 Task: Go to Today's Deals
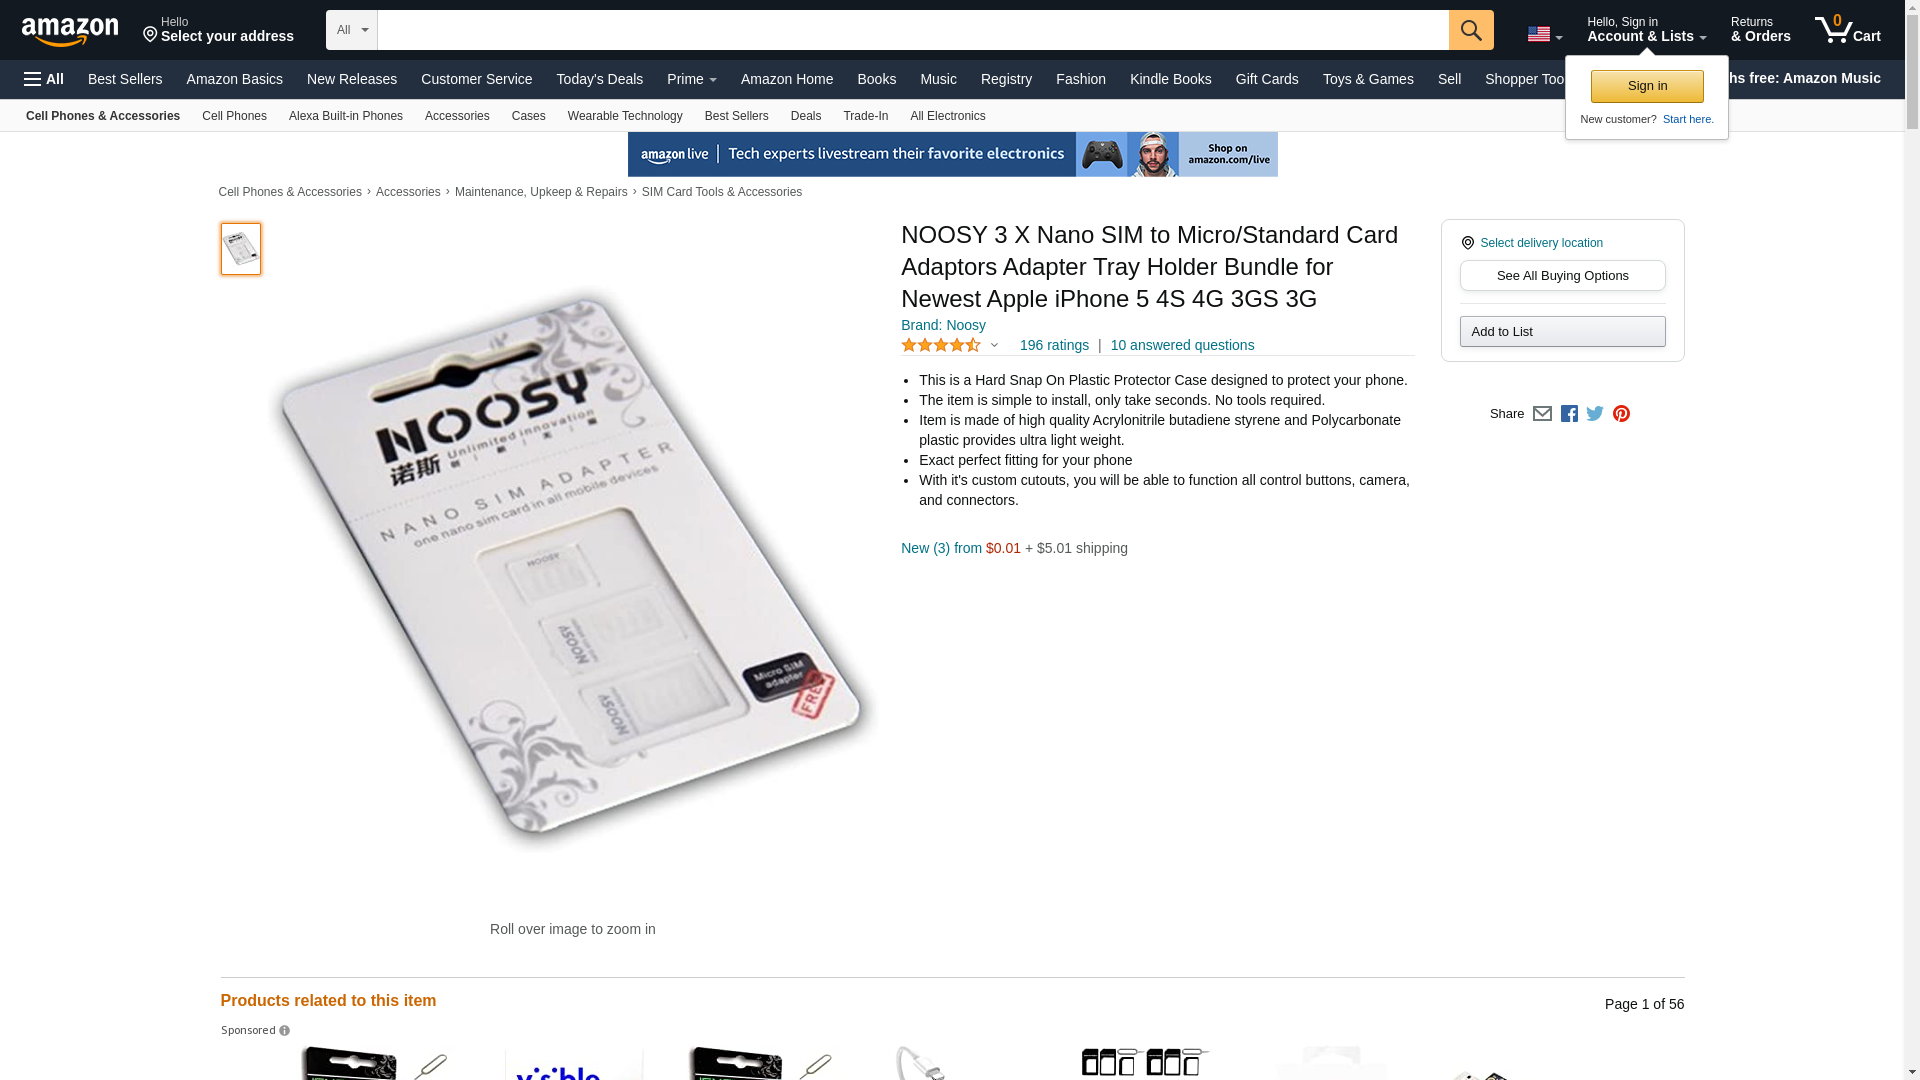[600, 79]
